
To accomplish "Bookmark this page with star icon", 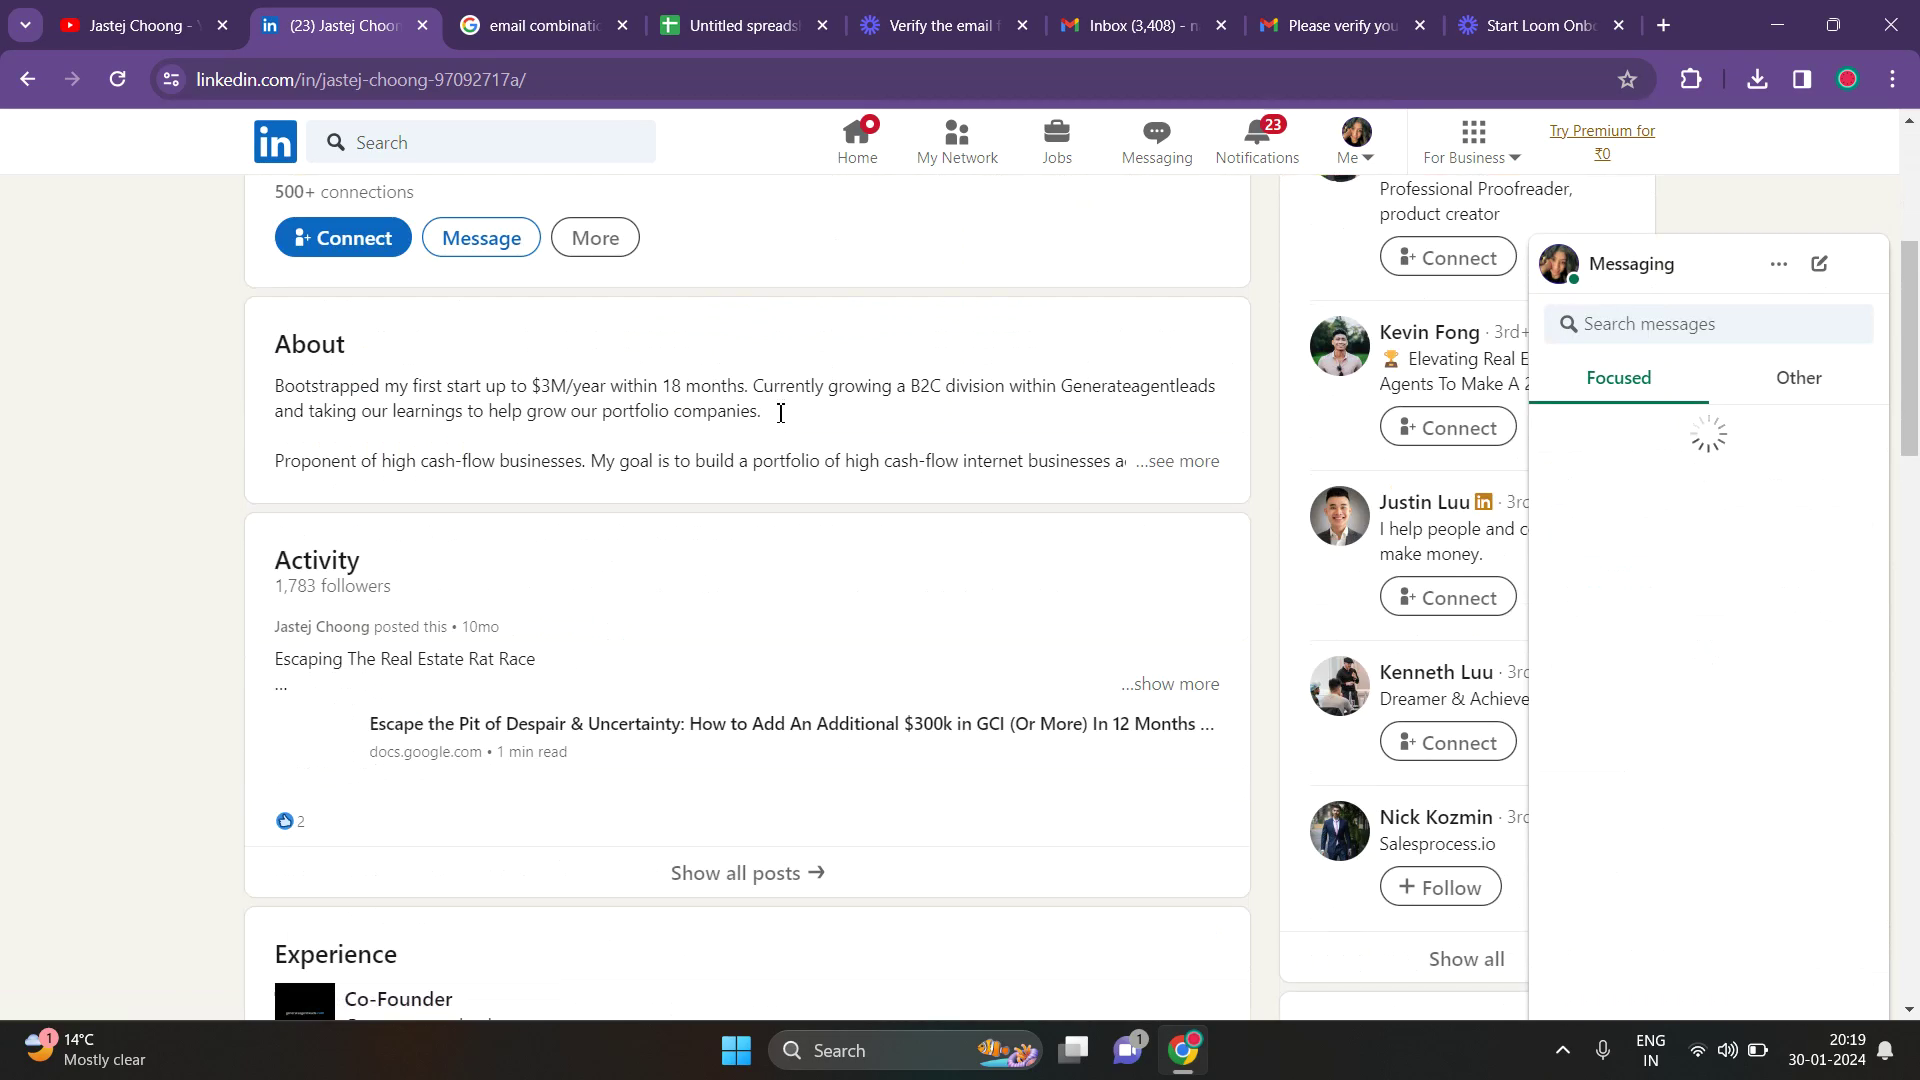I will pos(1627,80).
